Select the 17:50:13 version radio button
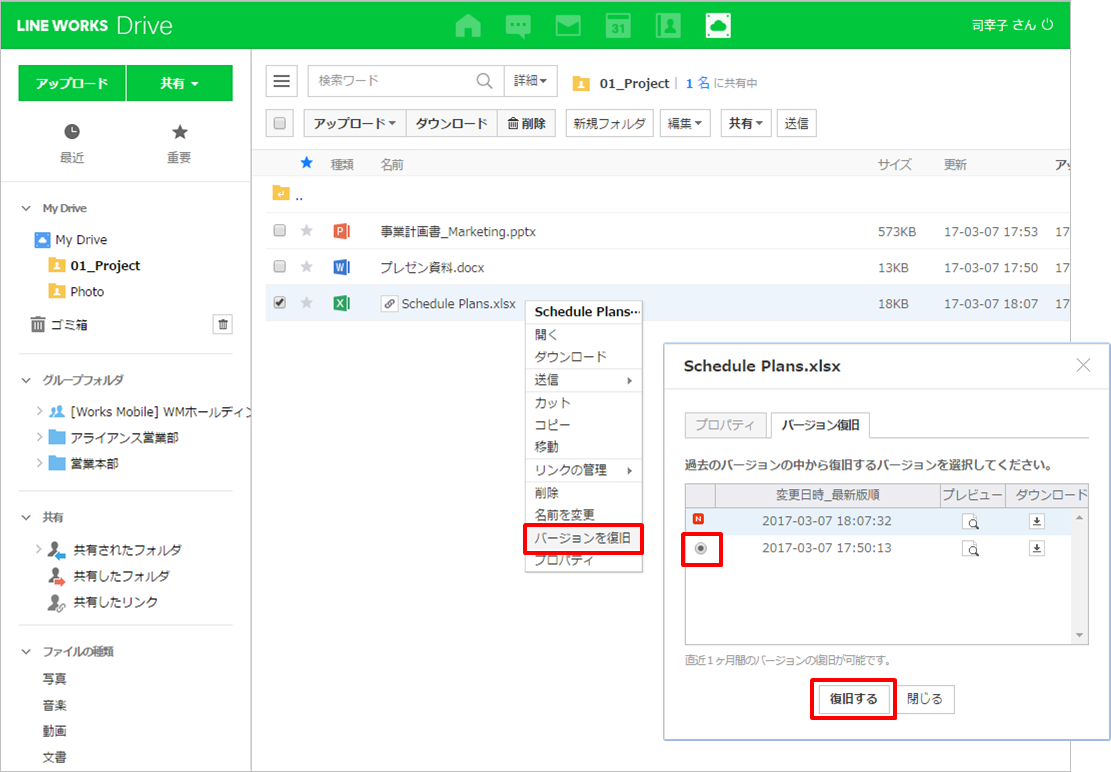 click(x=701, y=548)
